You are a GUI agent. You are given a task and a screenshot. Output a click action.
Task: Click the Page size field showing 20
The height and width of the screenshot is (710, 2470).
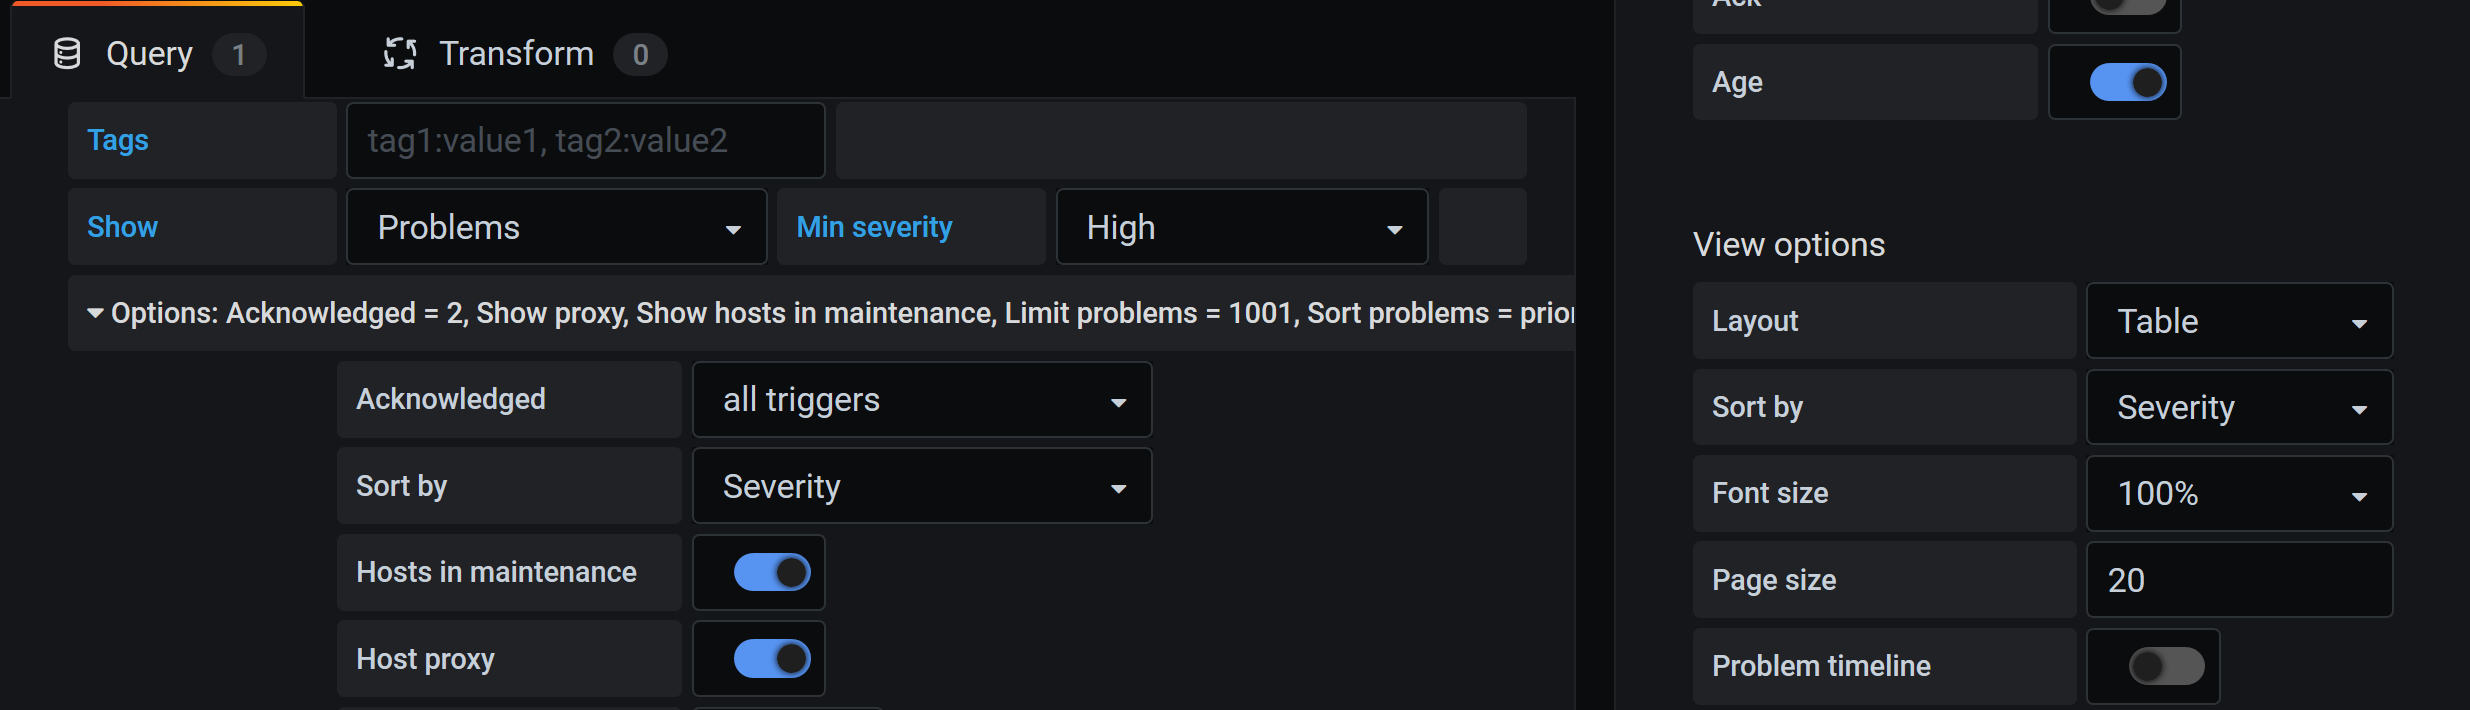tap(2239, 579)
